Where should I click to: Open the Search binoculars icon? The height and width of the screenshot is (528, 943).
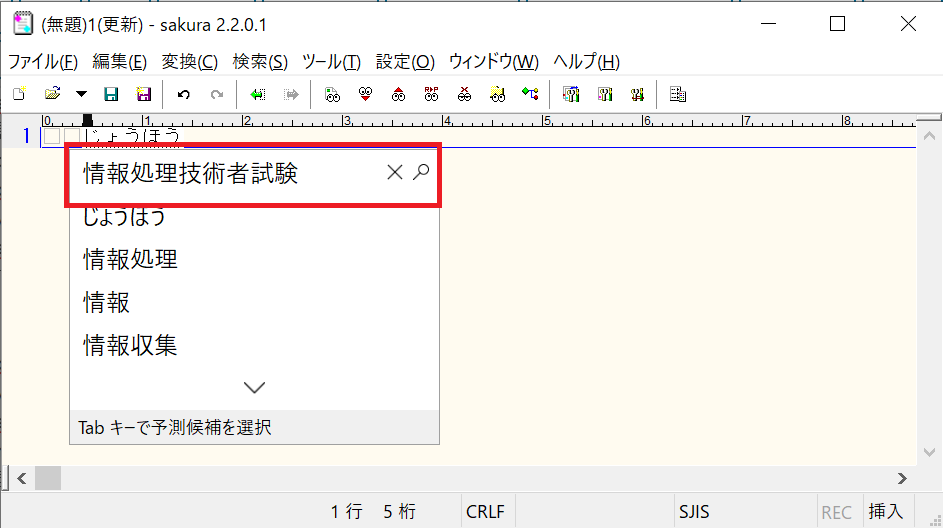coord(332,94)
